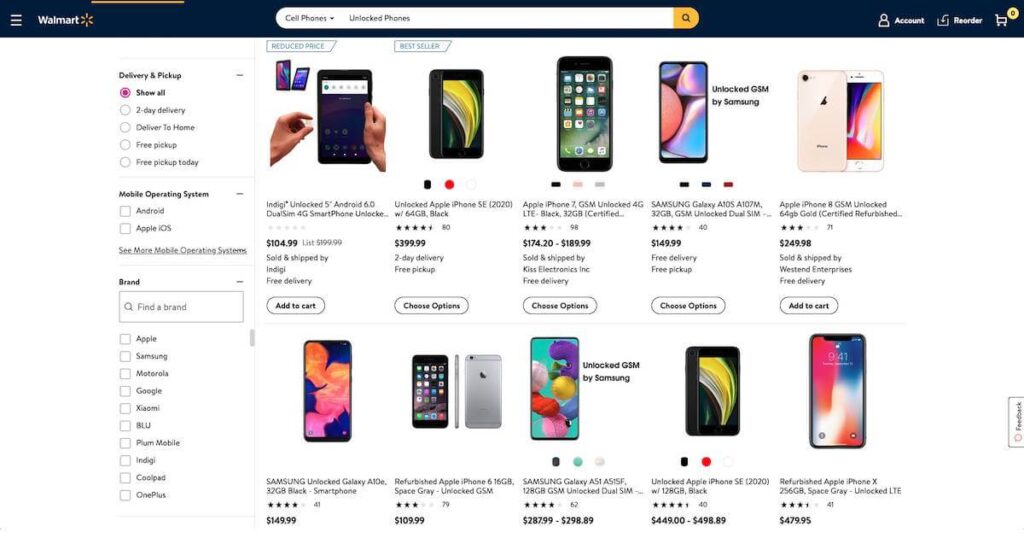Click the yellow search magnifier button

coord(686,18)
